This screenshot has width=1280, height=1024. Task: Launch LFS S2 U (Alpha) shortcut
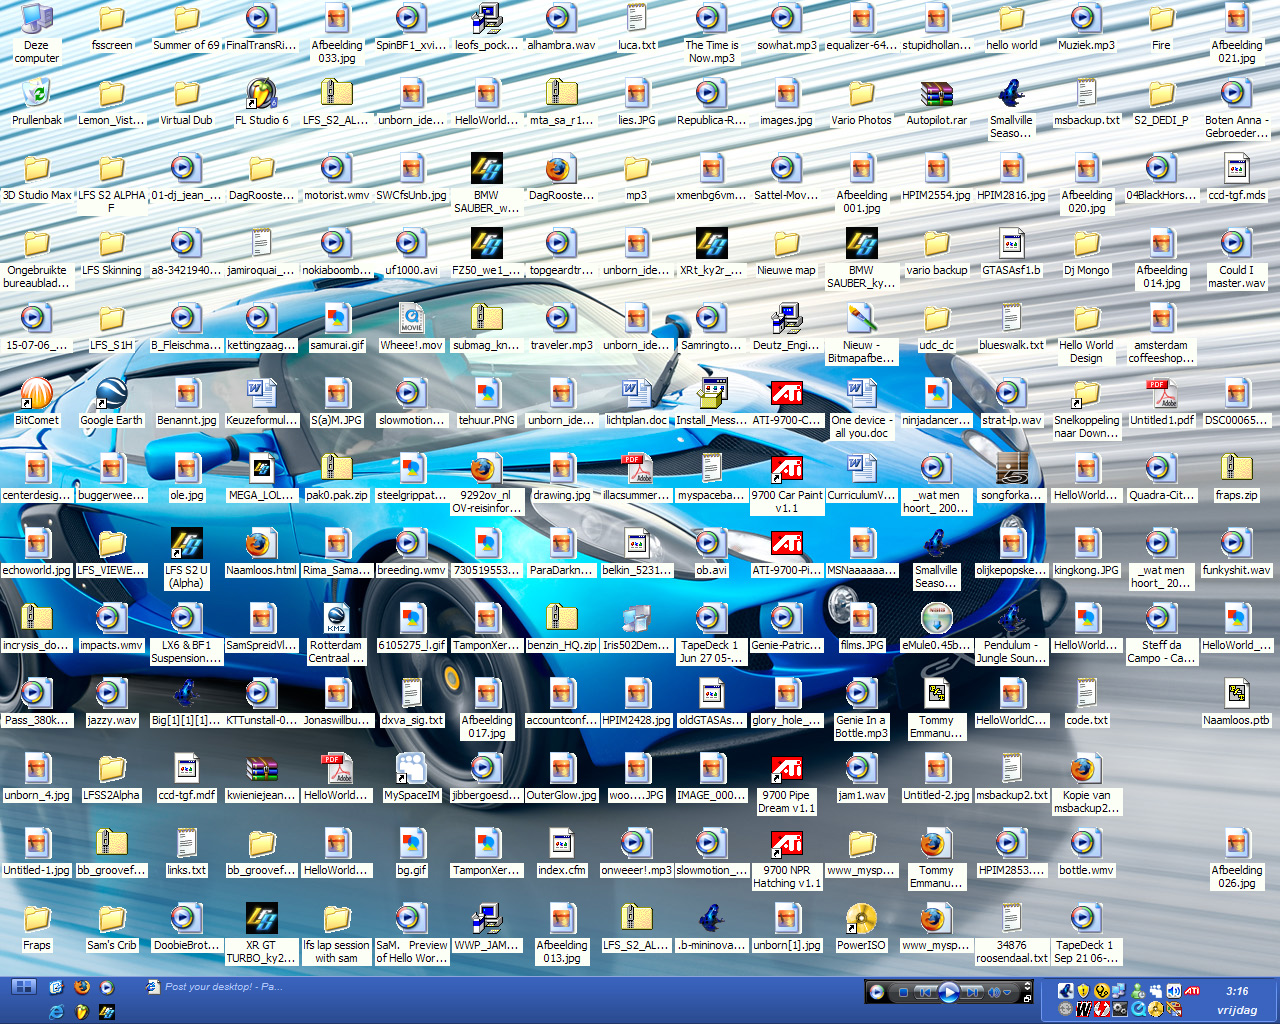(186, 559)
